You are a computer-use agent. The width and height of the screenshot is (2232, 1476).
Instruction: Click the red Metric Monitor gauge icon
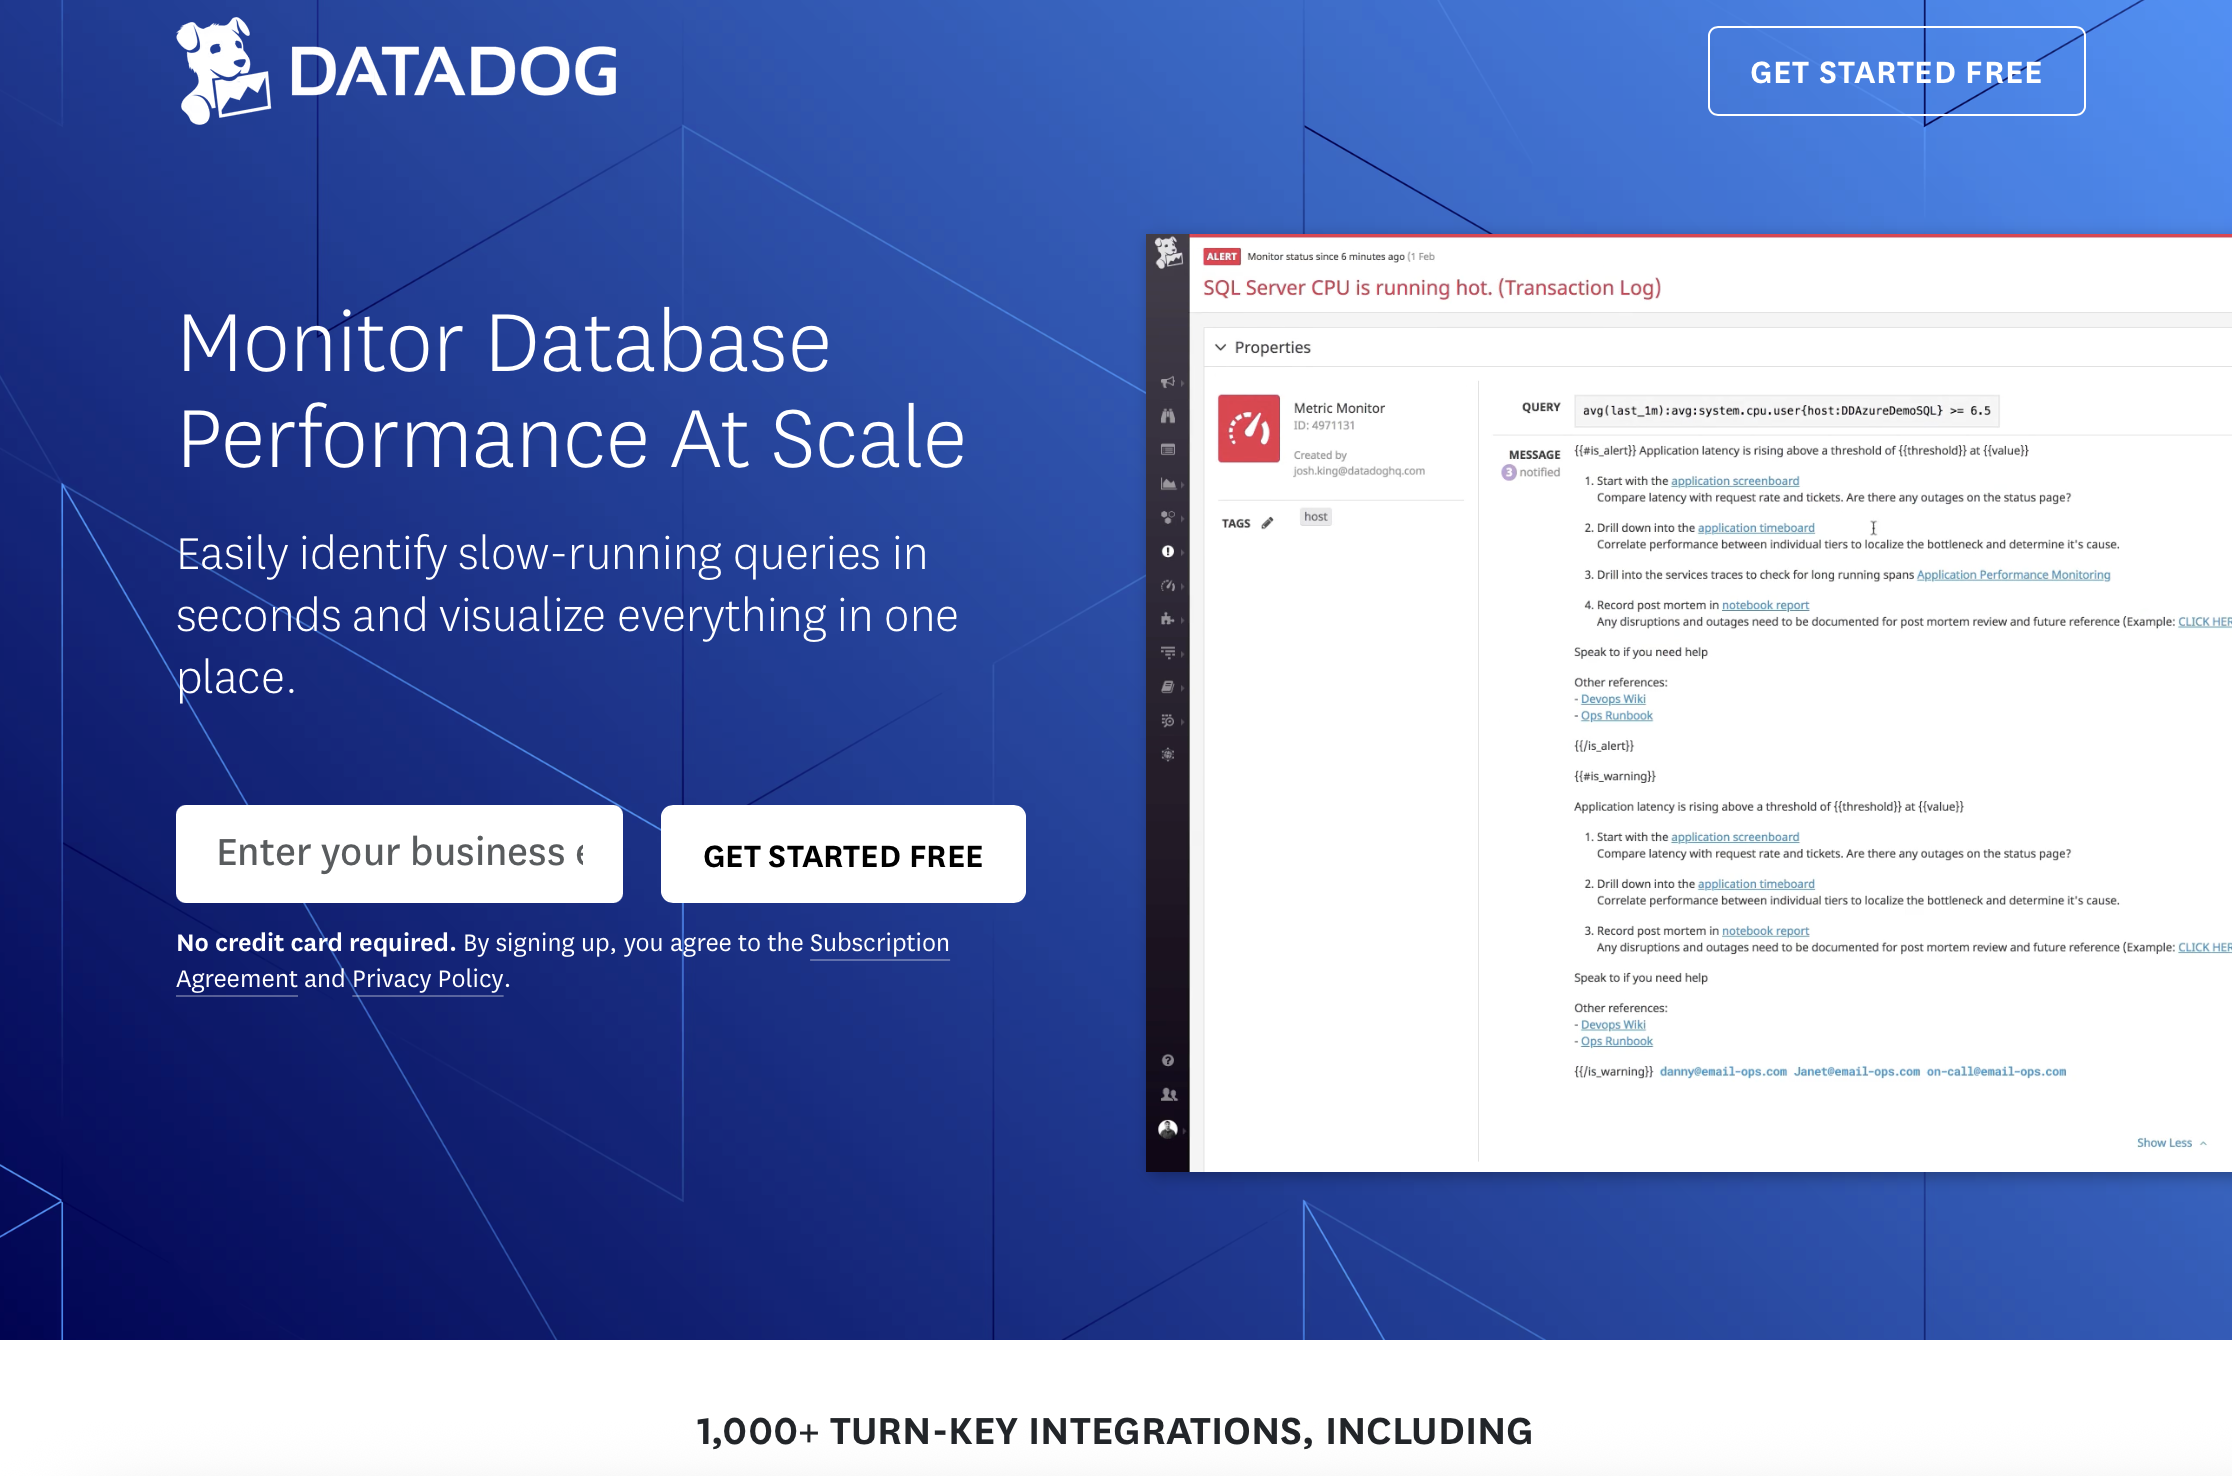coord(1248,428)
